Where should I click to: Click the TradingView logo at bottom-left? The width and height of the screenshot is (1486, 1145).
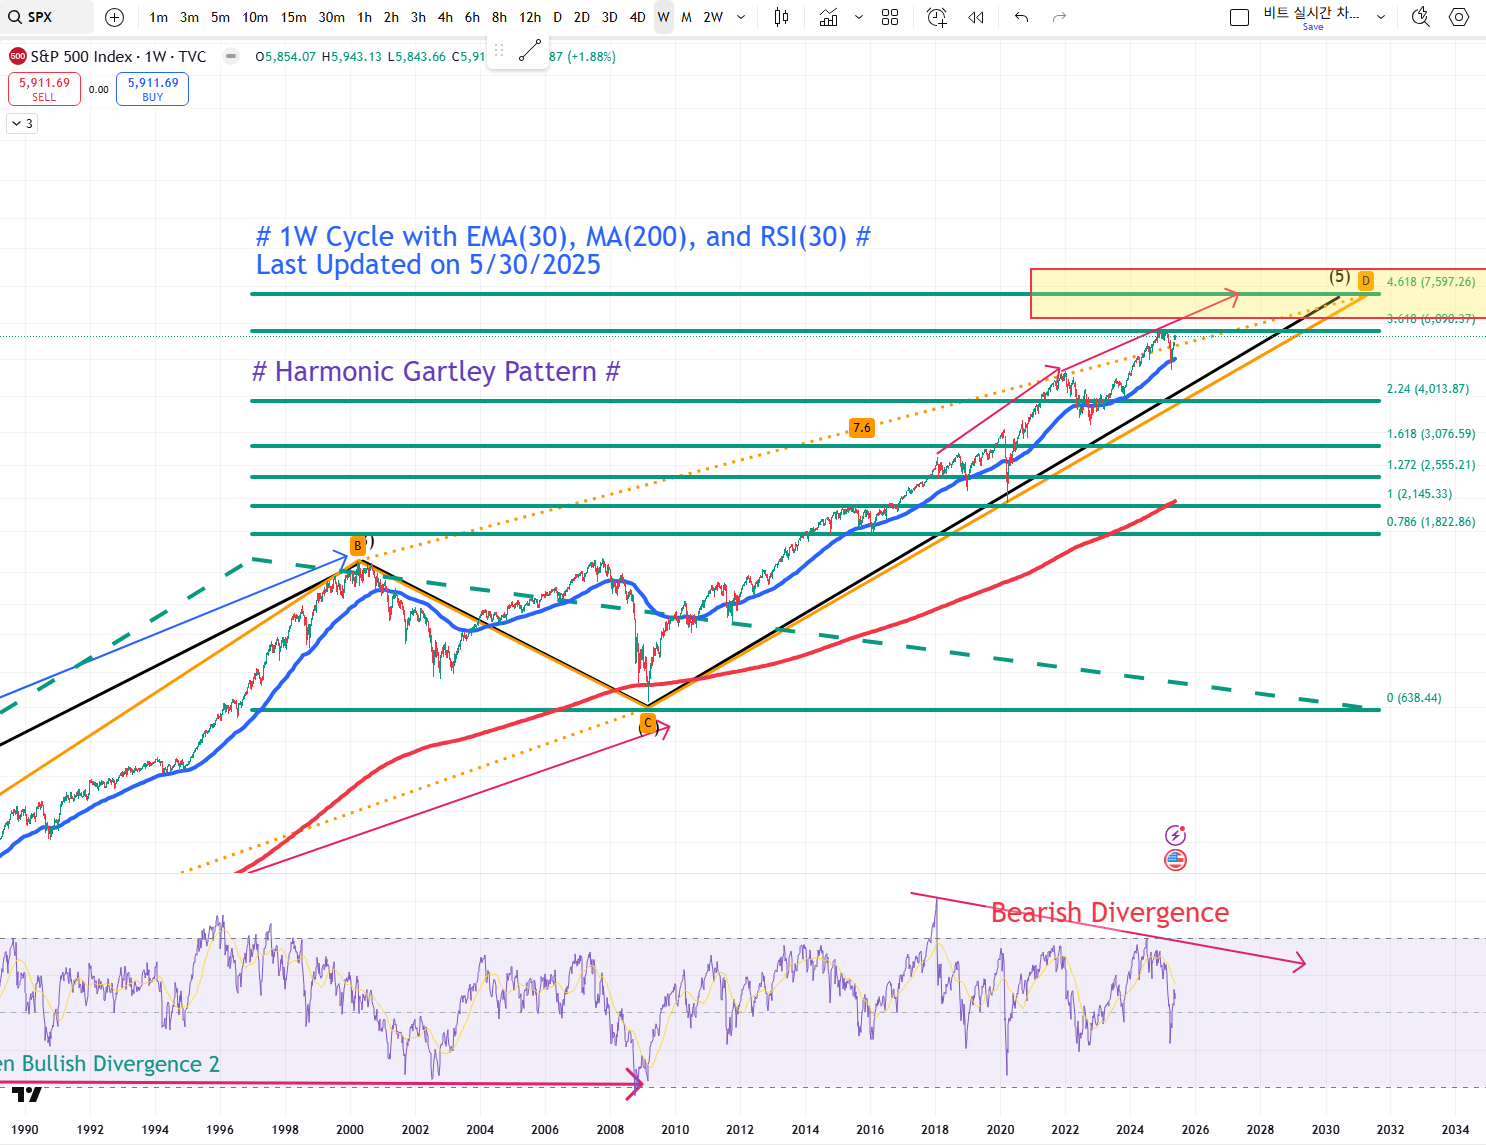coord(27,1095)
